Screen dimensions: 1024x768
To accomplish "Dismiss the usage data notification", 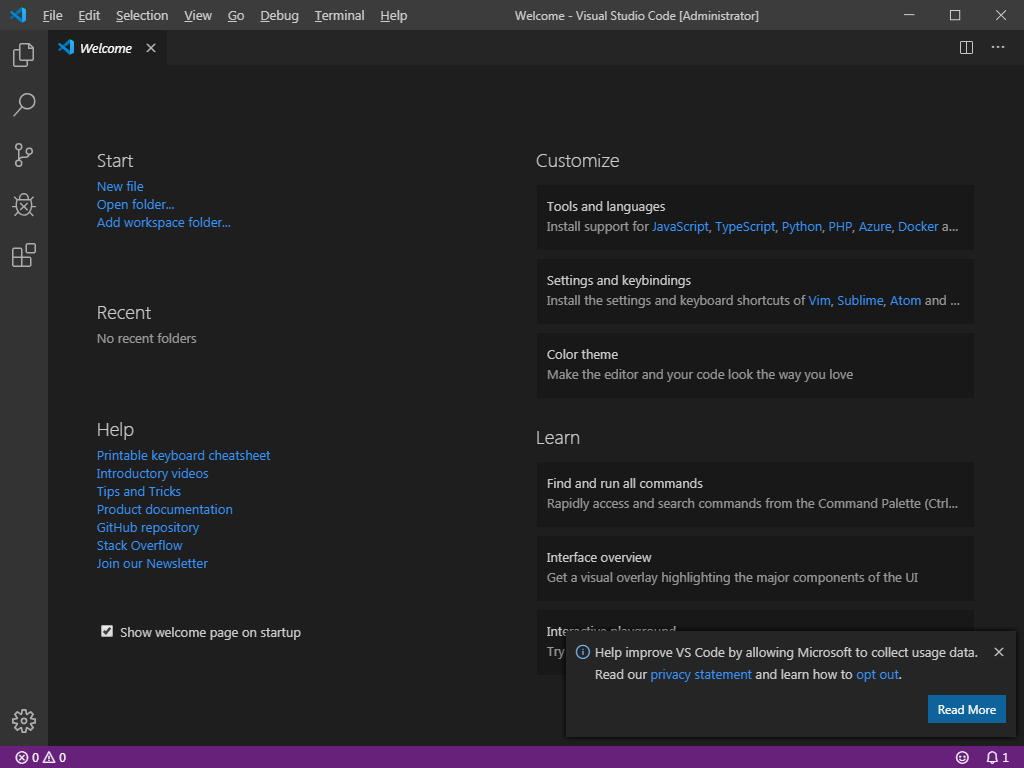I will [x=999, y=652].
